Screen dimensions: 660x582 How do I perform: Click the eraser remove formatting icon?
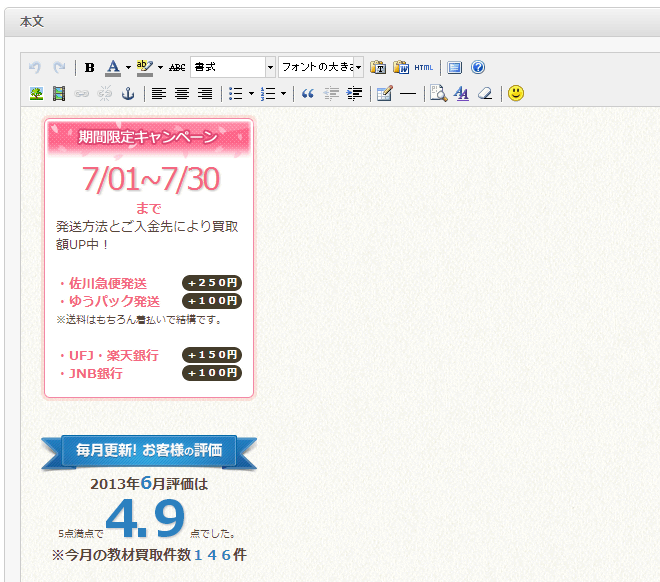pos(486,94)
